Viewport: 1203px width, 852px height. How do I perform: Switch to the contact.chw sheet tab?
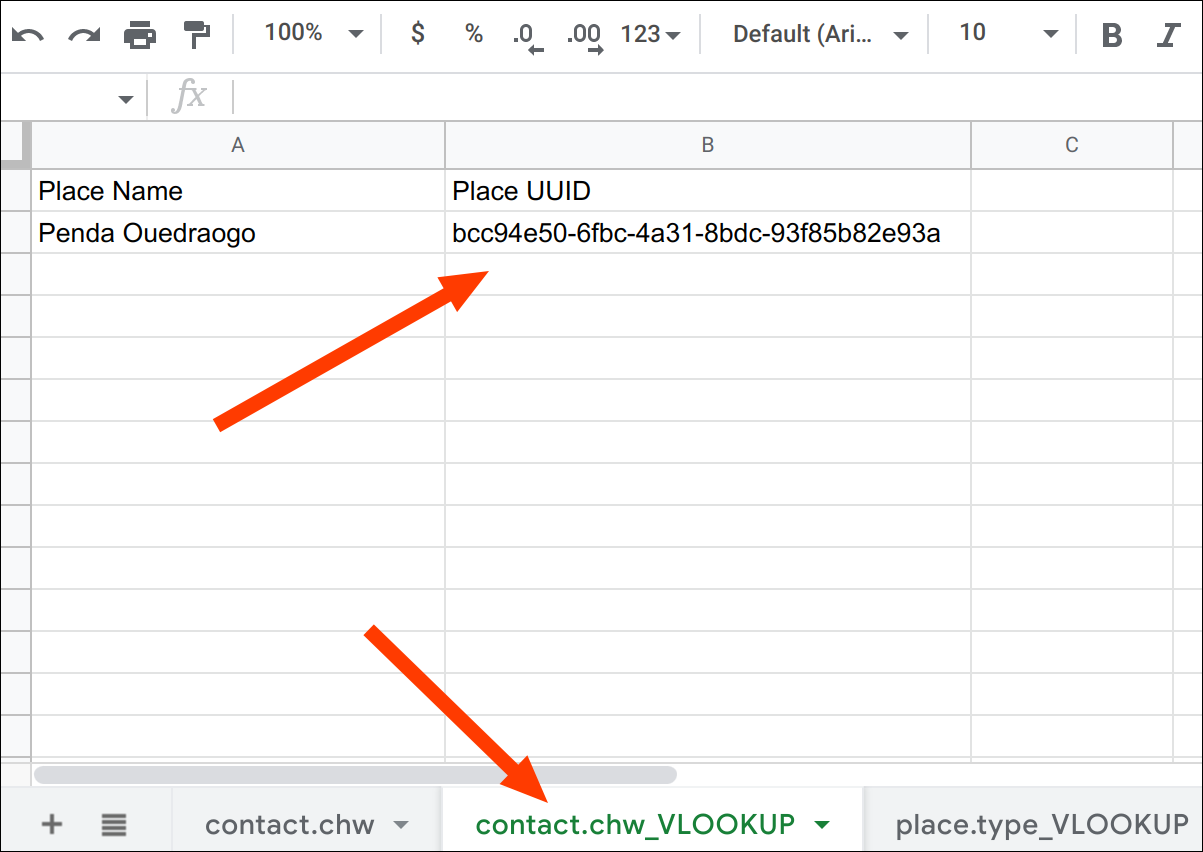click(290, 825)
